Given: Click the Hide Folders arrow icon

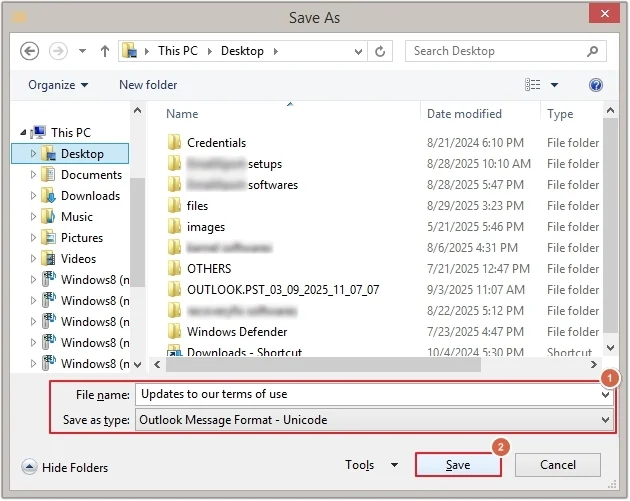Looking at the screenshot, I should [x=29, y=467].
